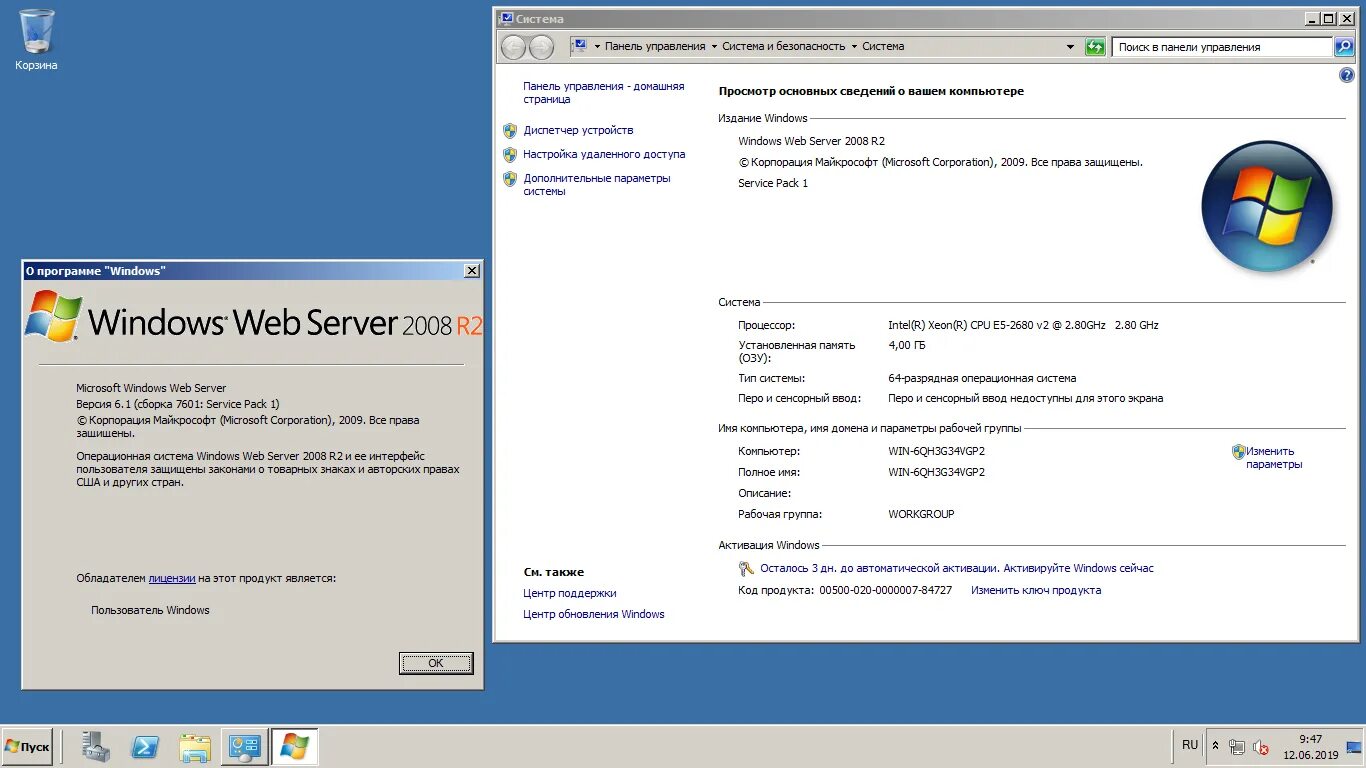Switch to Control Panel System taskbar button
The width and height of the screenshot is (1366, 768).
244,747
